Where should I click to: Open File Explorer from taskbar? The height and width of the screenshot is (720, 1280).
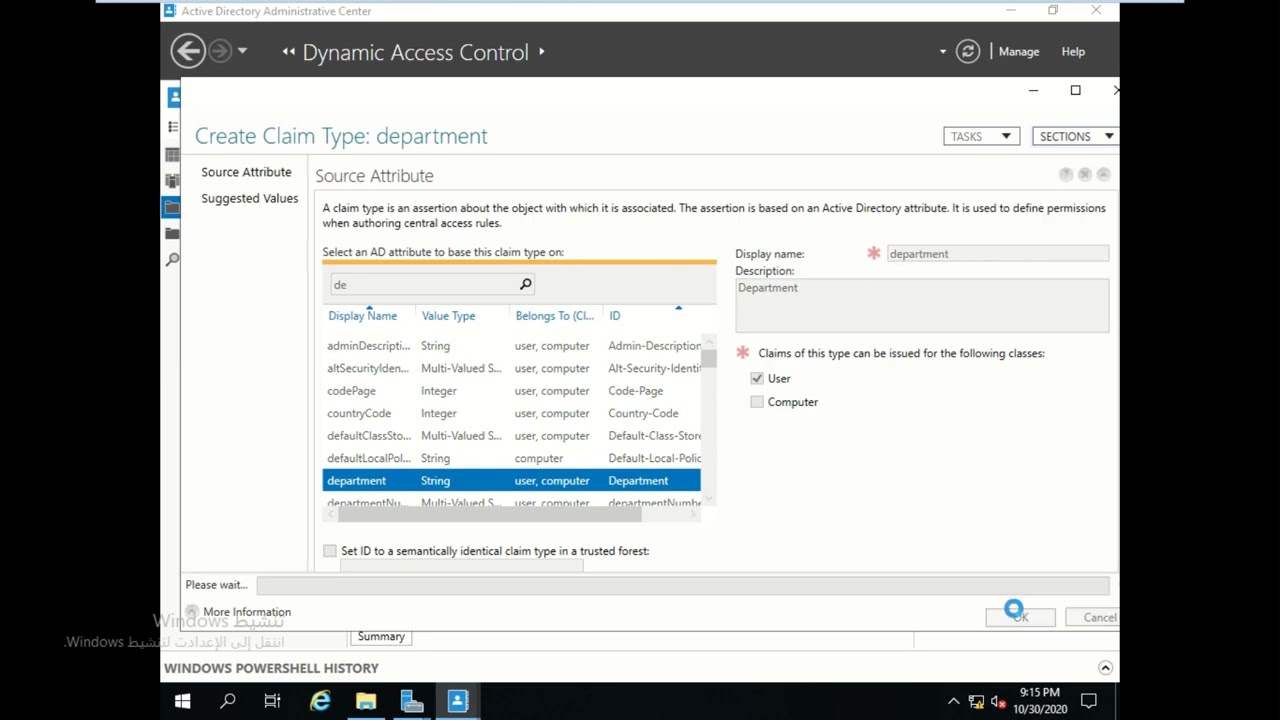[x=366, y=701]
